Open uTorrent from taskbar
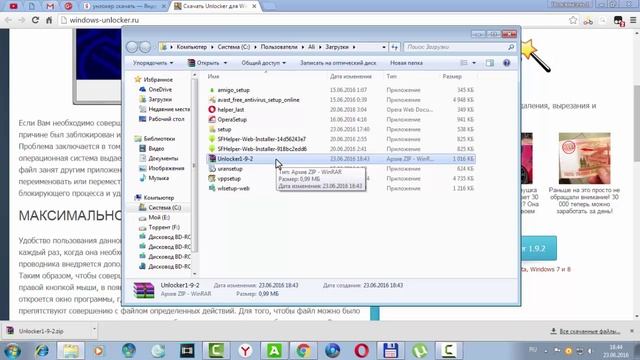 (420, 351)
